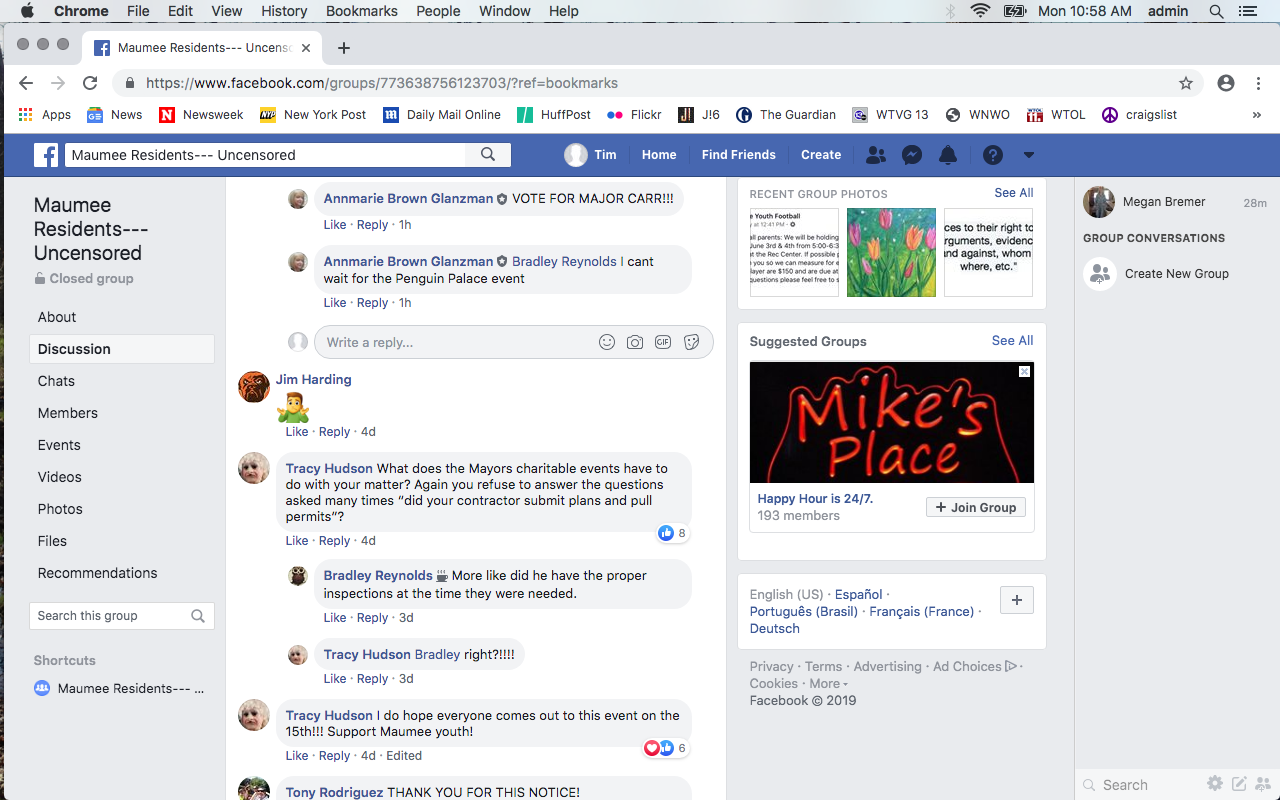The width and height of the screenshot is (1280, 800).
Task: Click the Search this group field
Action: tap(110, 616)
